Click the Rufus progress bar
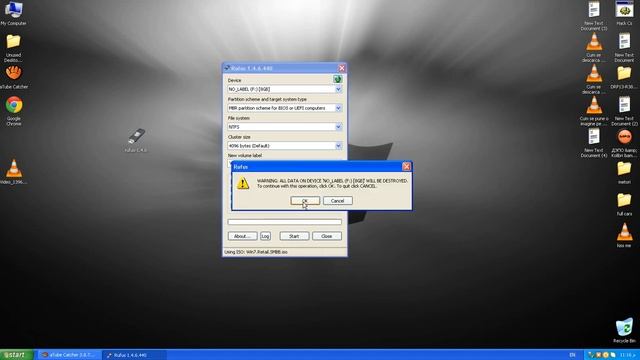The height and width of the screenshot is (360, 640). (x=284, y=222)
